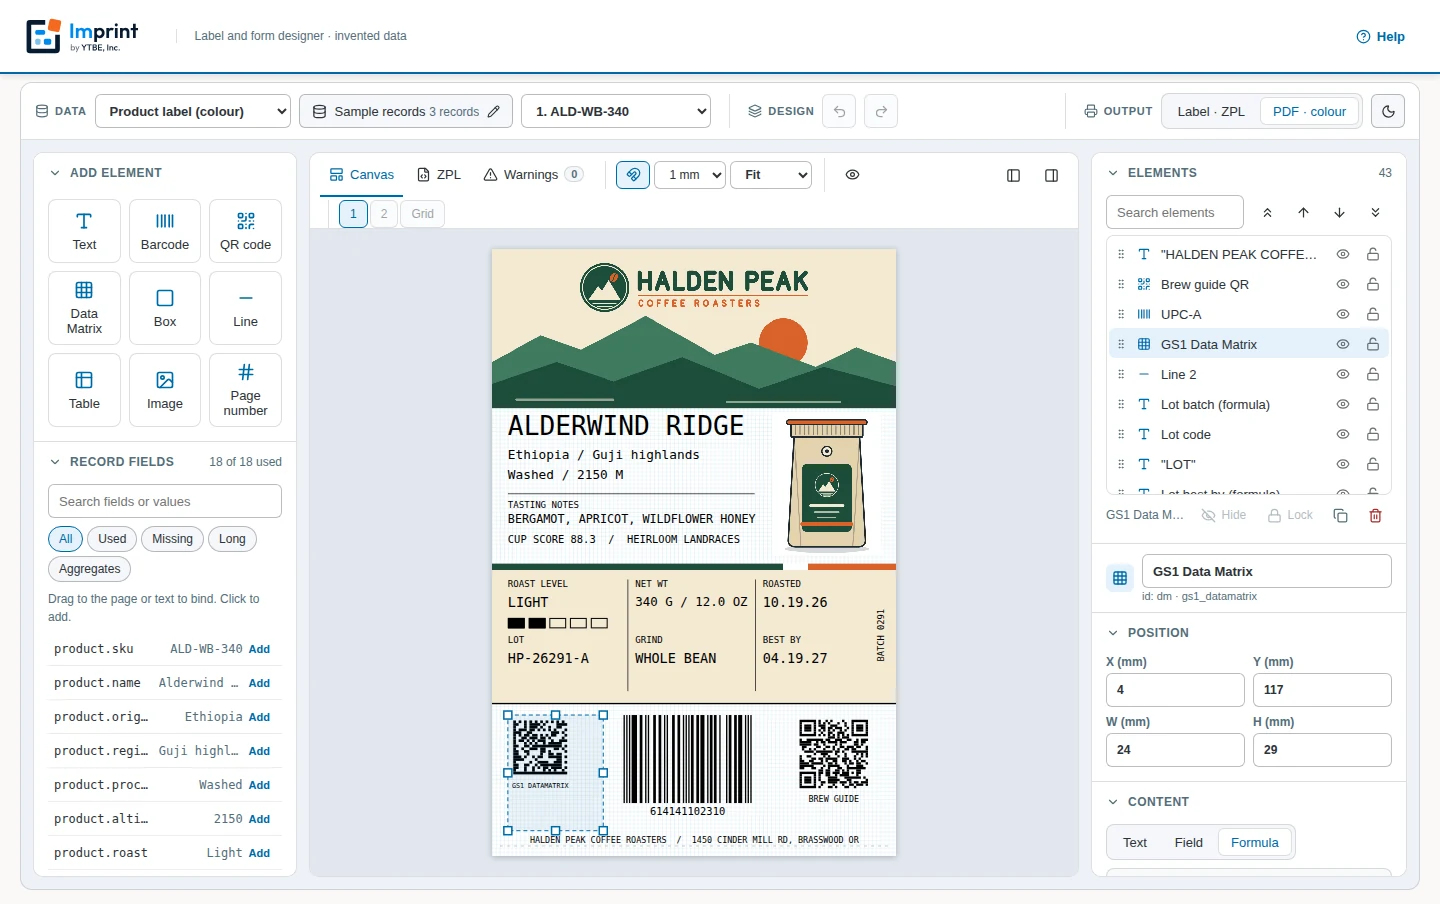Toggle left panel layout icon
This screenshot has height=904, width=1440.
[1013, 175]
